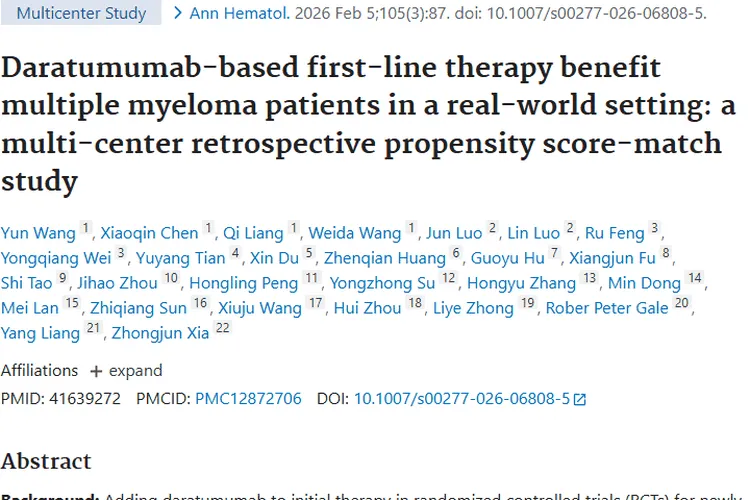
Task: Click author Rober Peter Gale
Action: (606, 308)
